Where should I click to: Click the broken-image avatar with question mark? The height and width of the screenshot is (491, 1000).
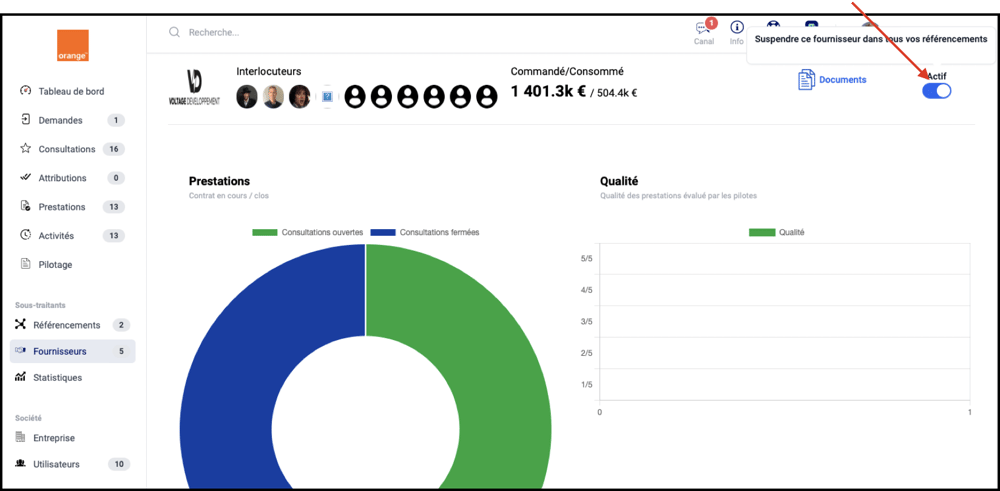(327, 97)
